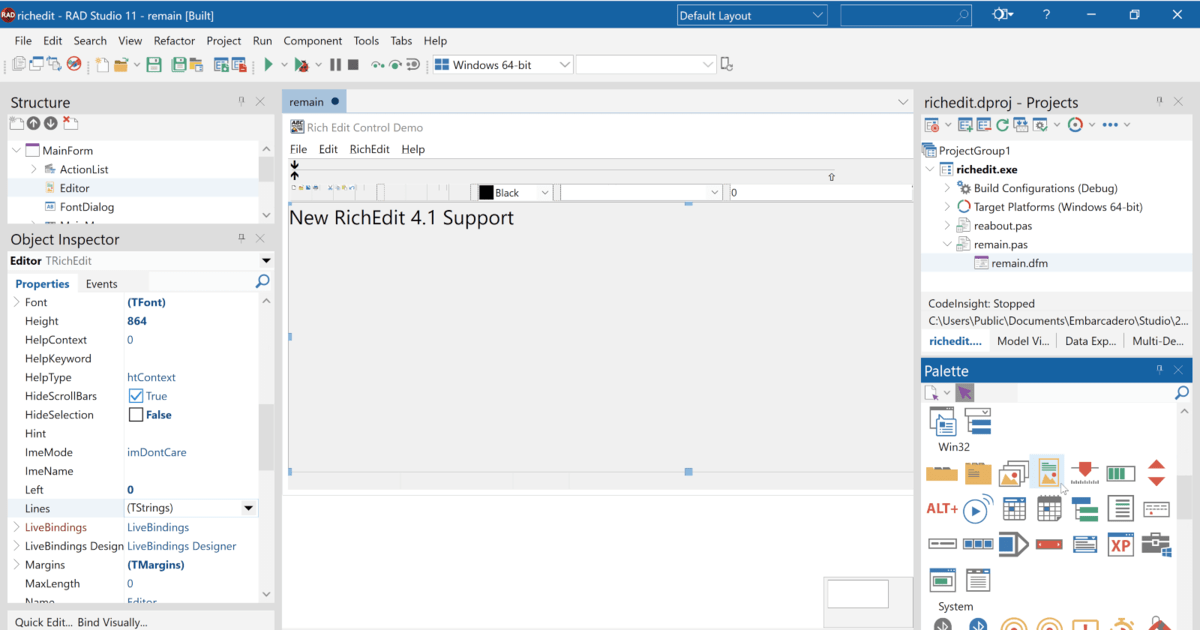Screen dimensions: 1200x630
Task: Open the Default Layout dropdown
Action: [818, 15]
